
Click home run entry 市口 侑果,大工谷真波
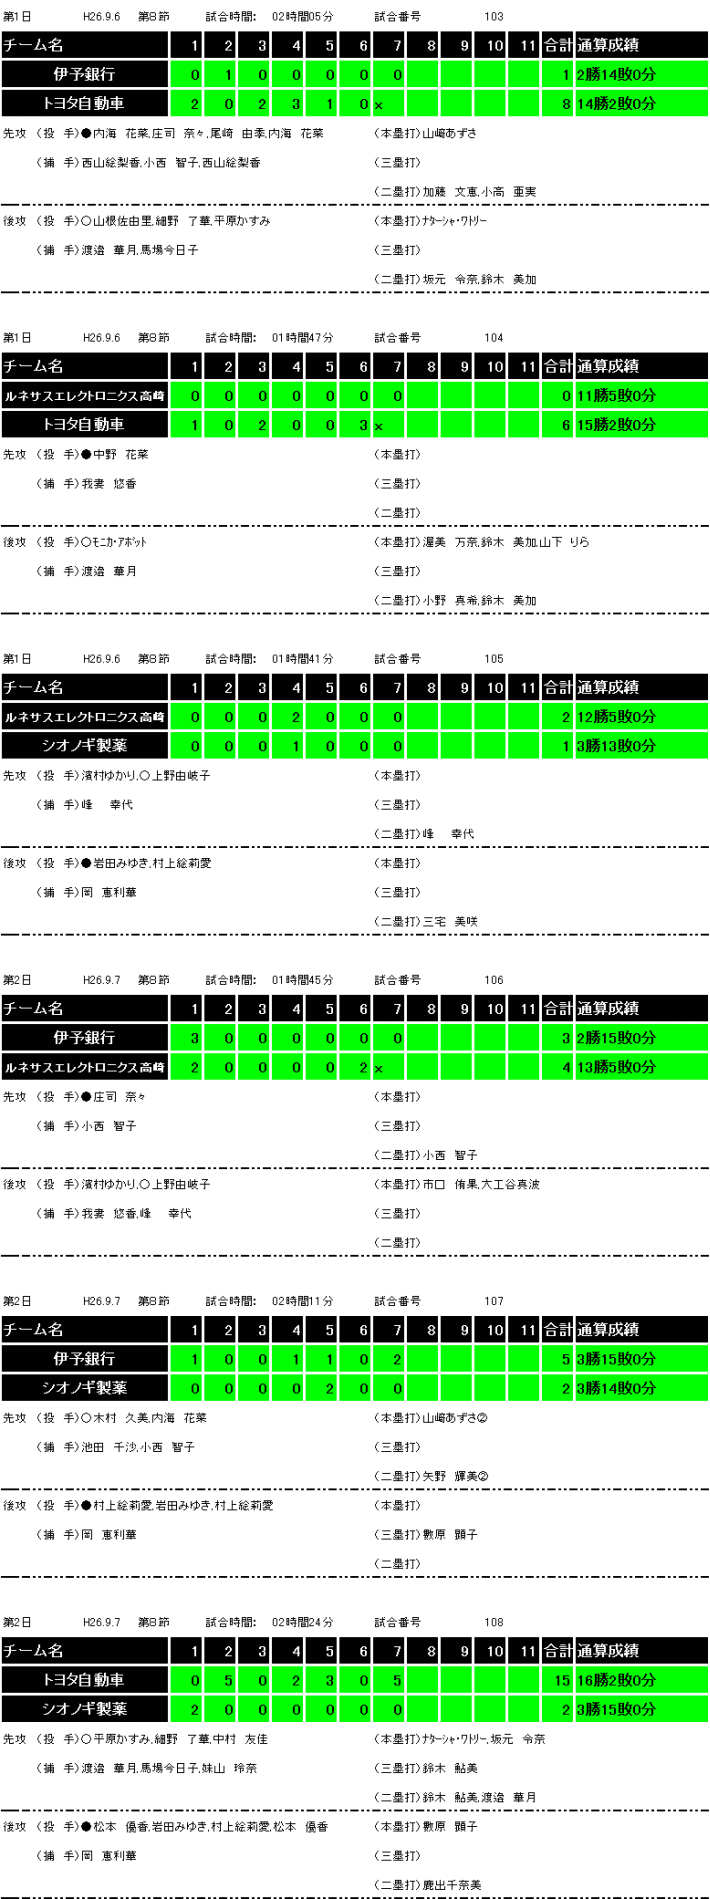point(481,1185)
